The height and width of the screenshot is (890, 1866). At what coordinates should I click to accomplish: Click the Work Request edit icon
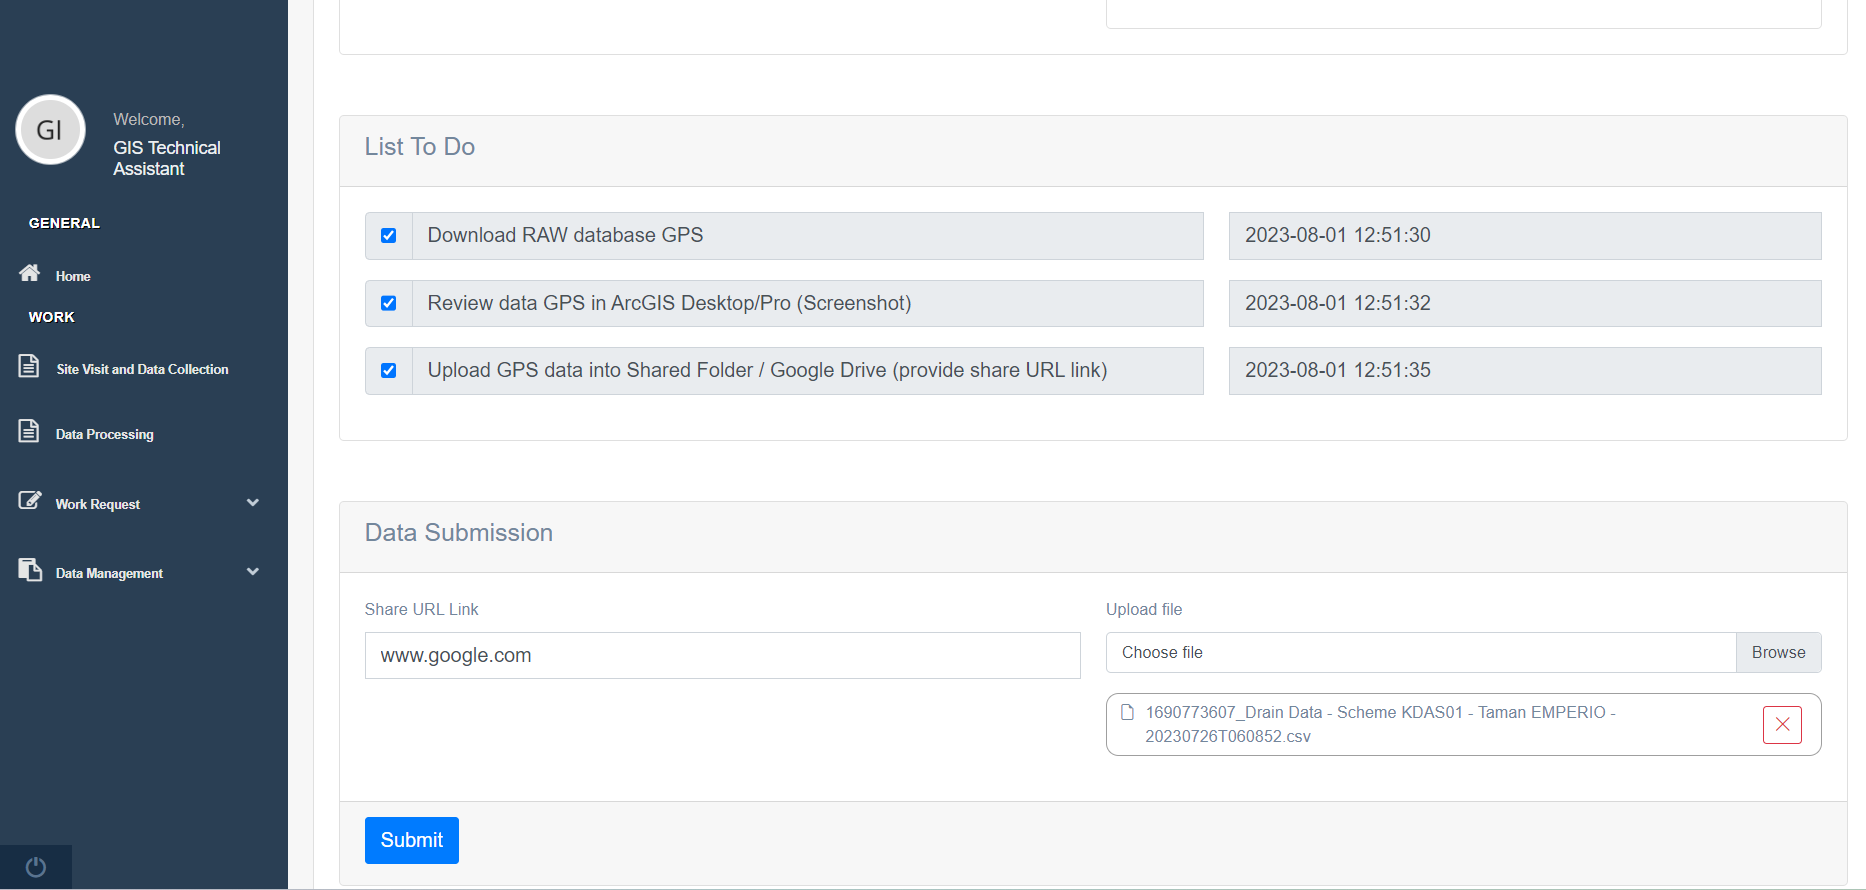coord(30,500)
